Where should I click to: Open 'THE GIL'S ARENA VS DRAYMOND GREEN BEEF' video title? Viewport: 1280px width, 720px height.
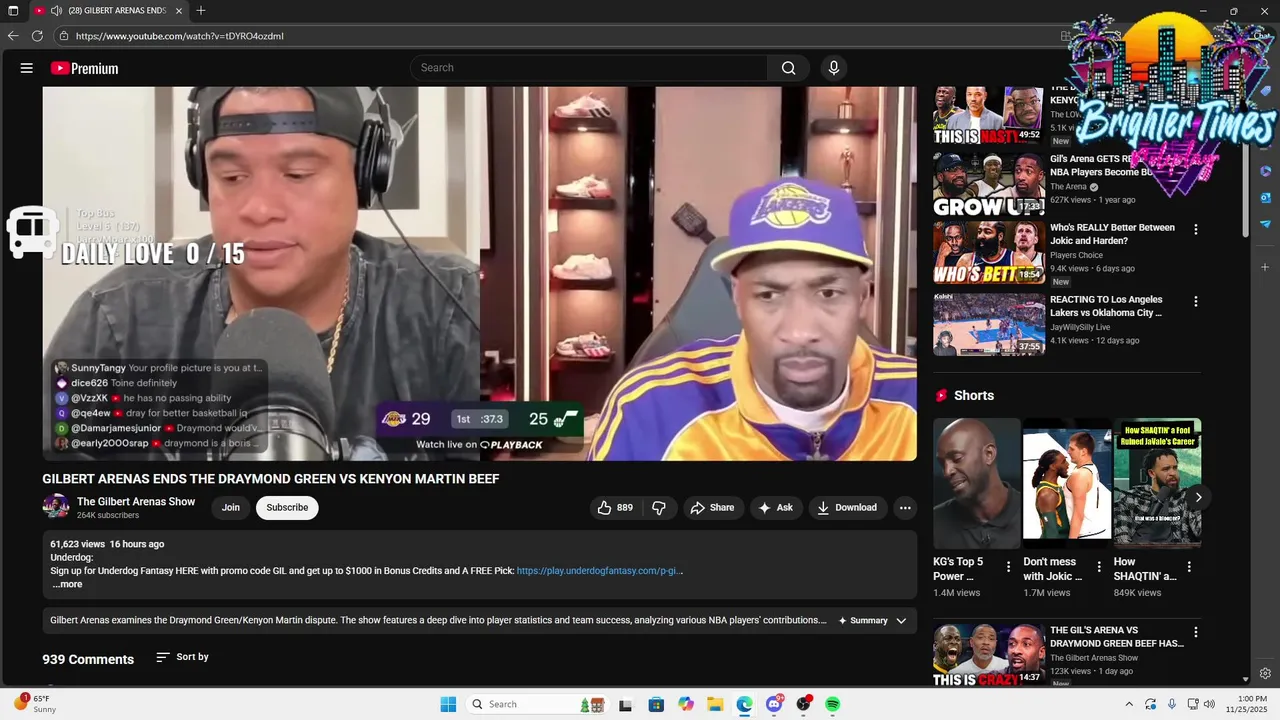[1117, 637]
